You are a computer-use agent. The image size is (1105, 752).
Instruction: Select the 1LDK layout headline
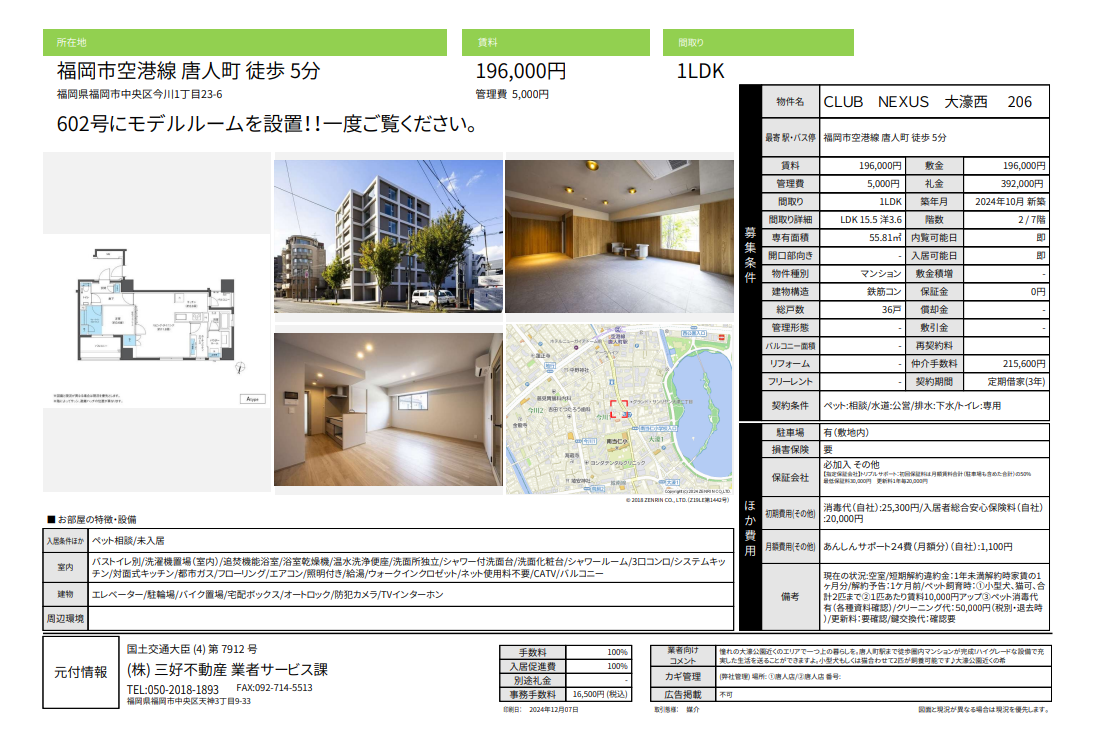pyautogui.click(x=700, y=71)
